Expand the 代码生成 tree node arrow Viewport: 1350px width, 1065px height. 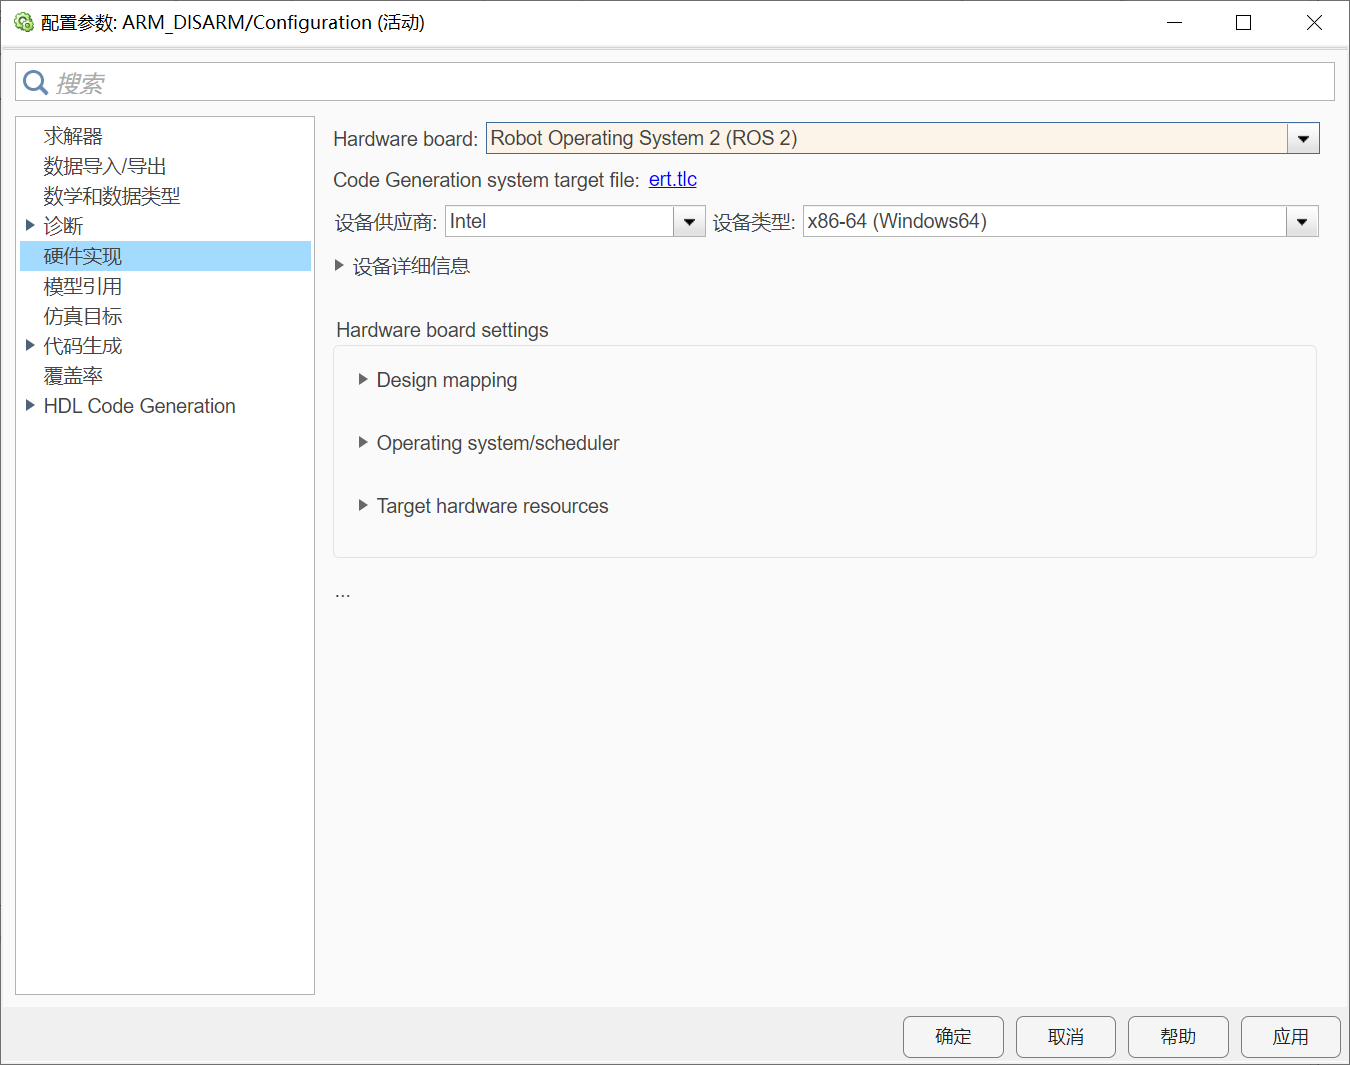(x=30, y=345)
